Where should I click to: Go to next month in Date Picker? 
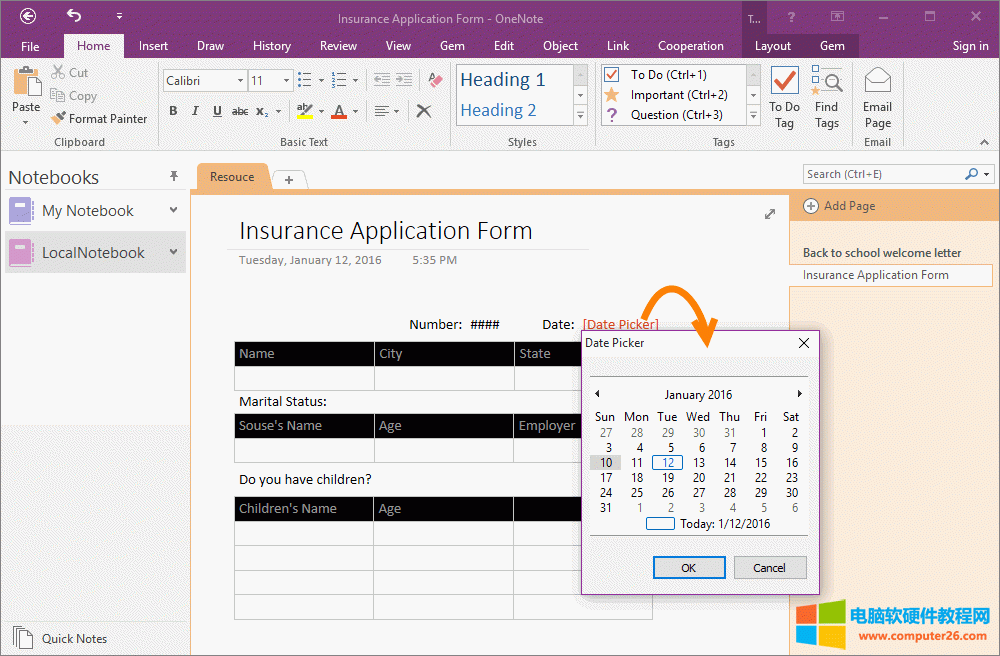(799, 394)
